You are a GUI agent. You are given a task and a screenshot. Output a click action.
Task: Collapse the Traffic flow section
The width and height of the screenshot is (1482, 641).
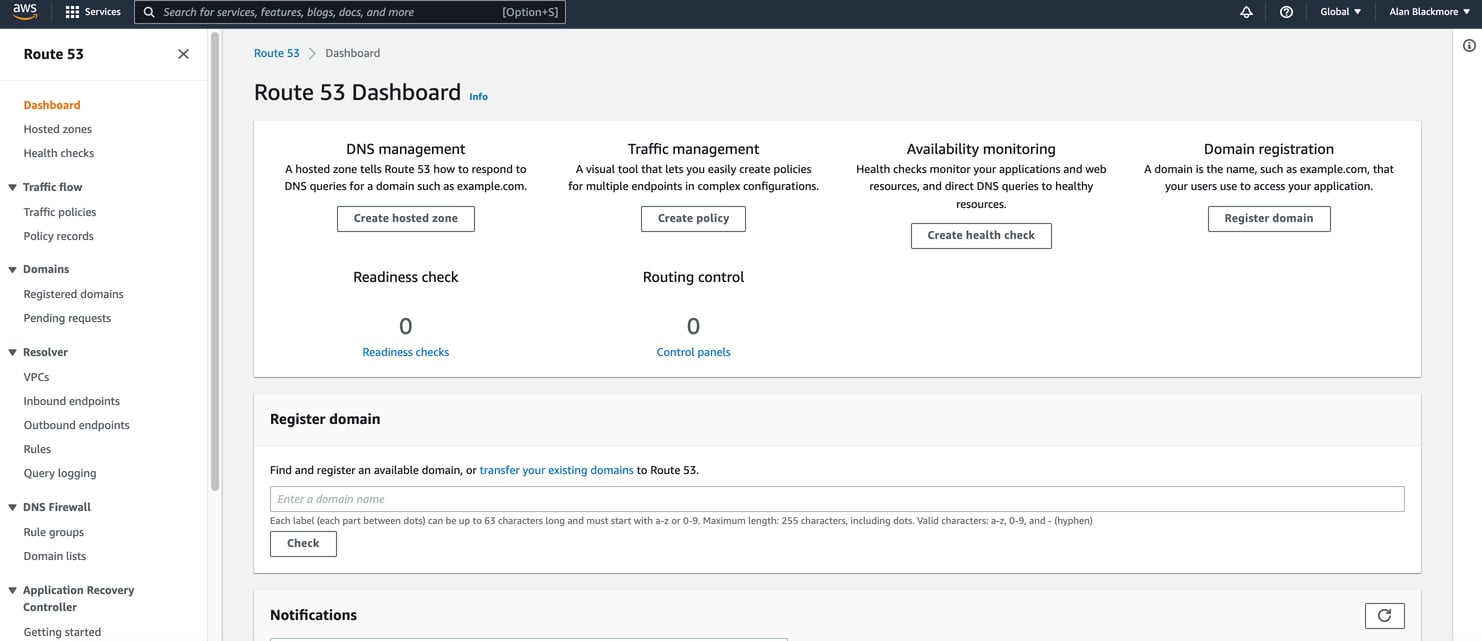pyautogui.click(x=10, y=187)
